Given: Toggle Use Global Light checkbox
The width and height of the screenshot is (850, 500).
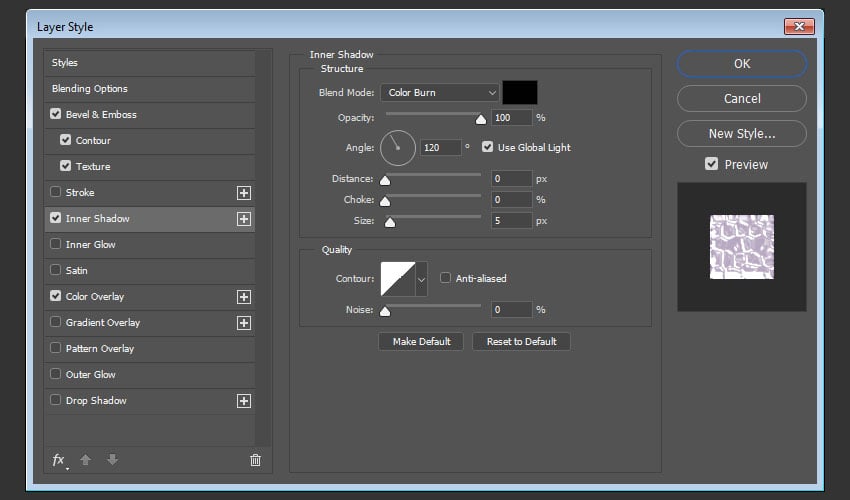Looking at the screenshot, I should 487,147.
